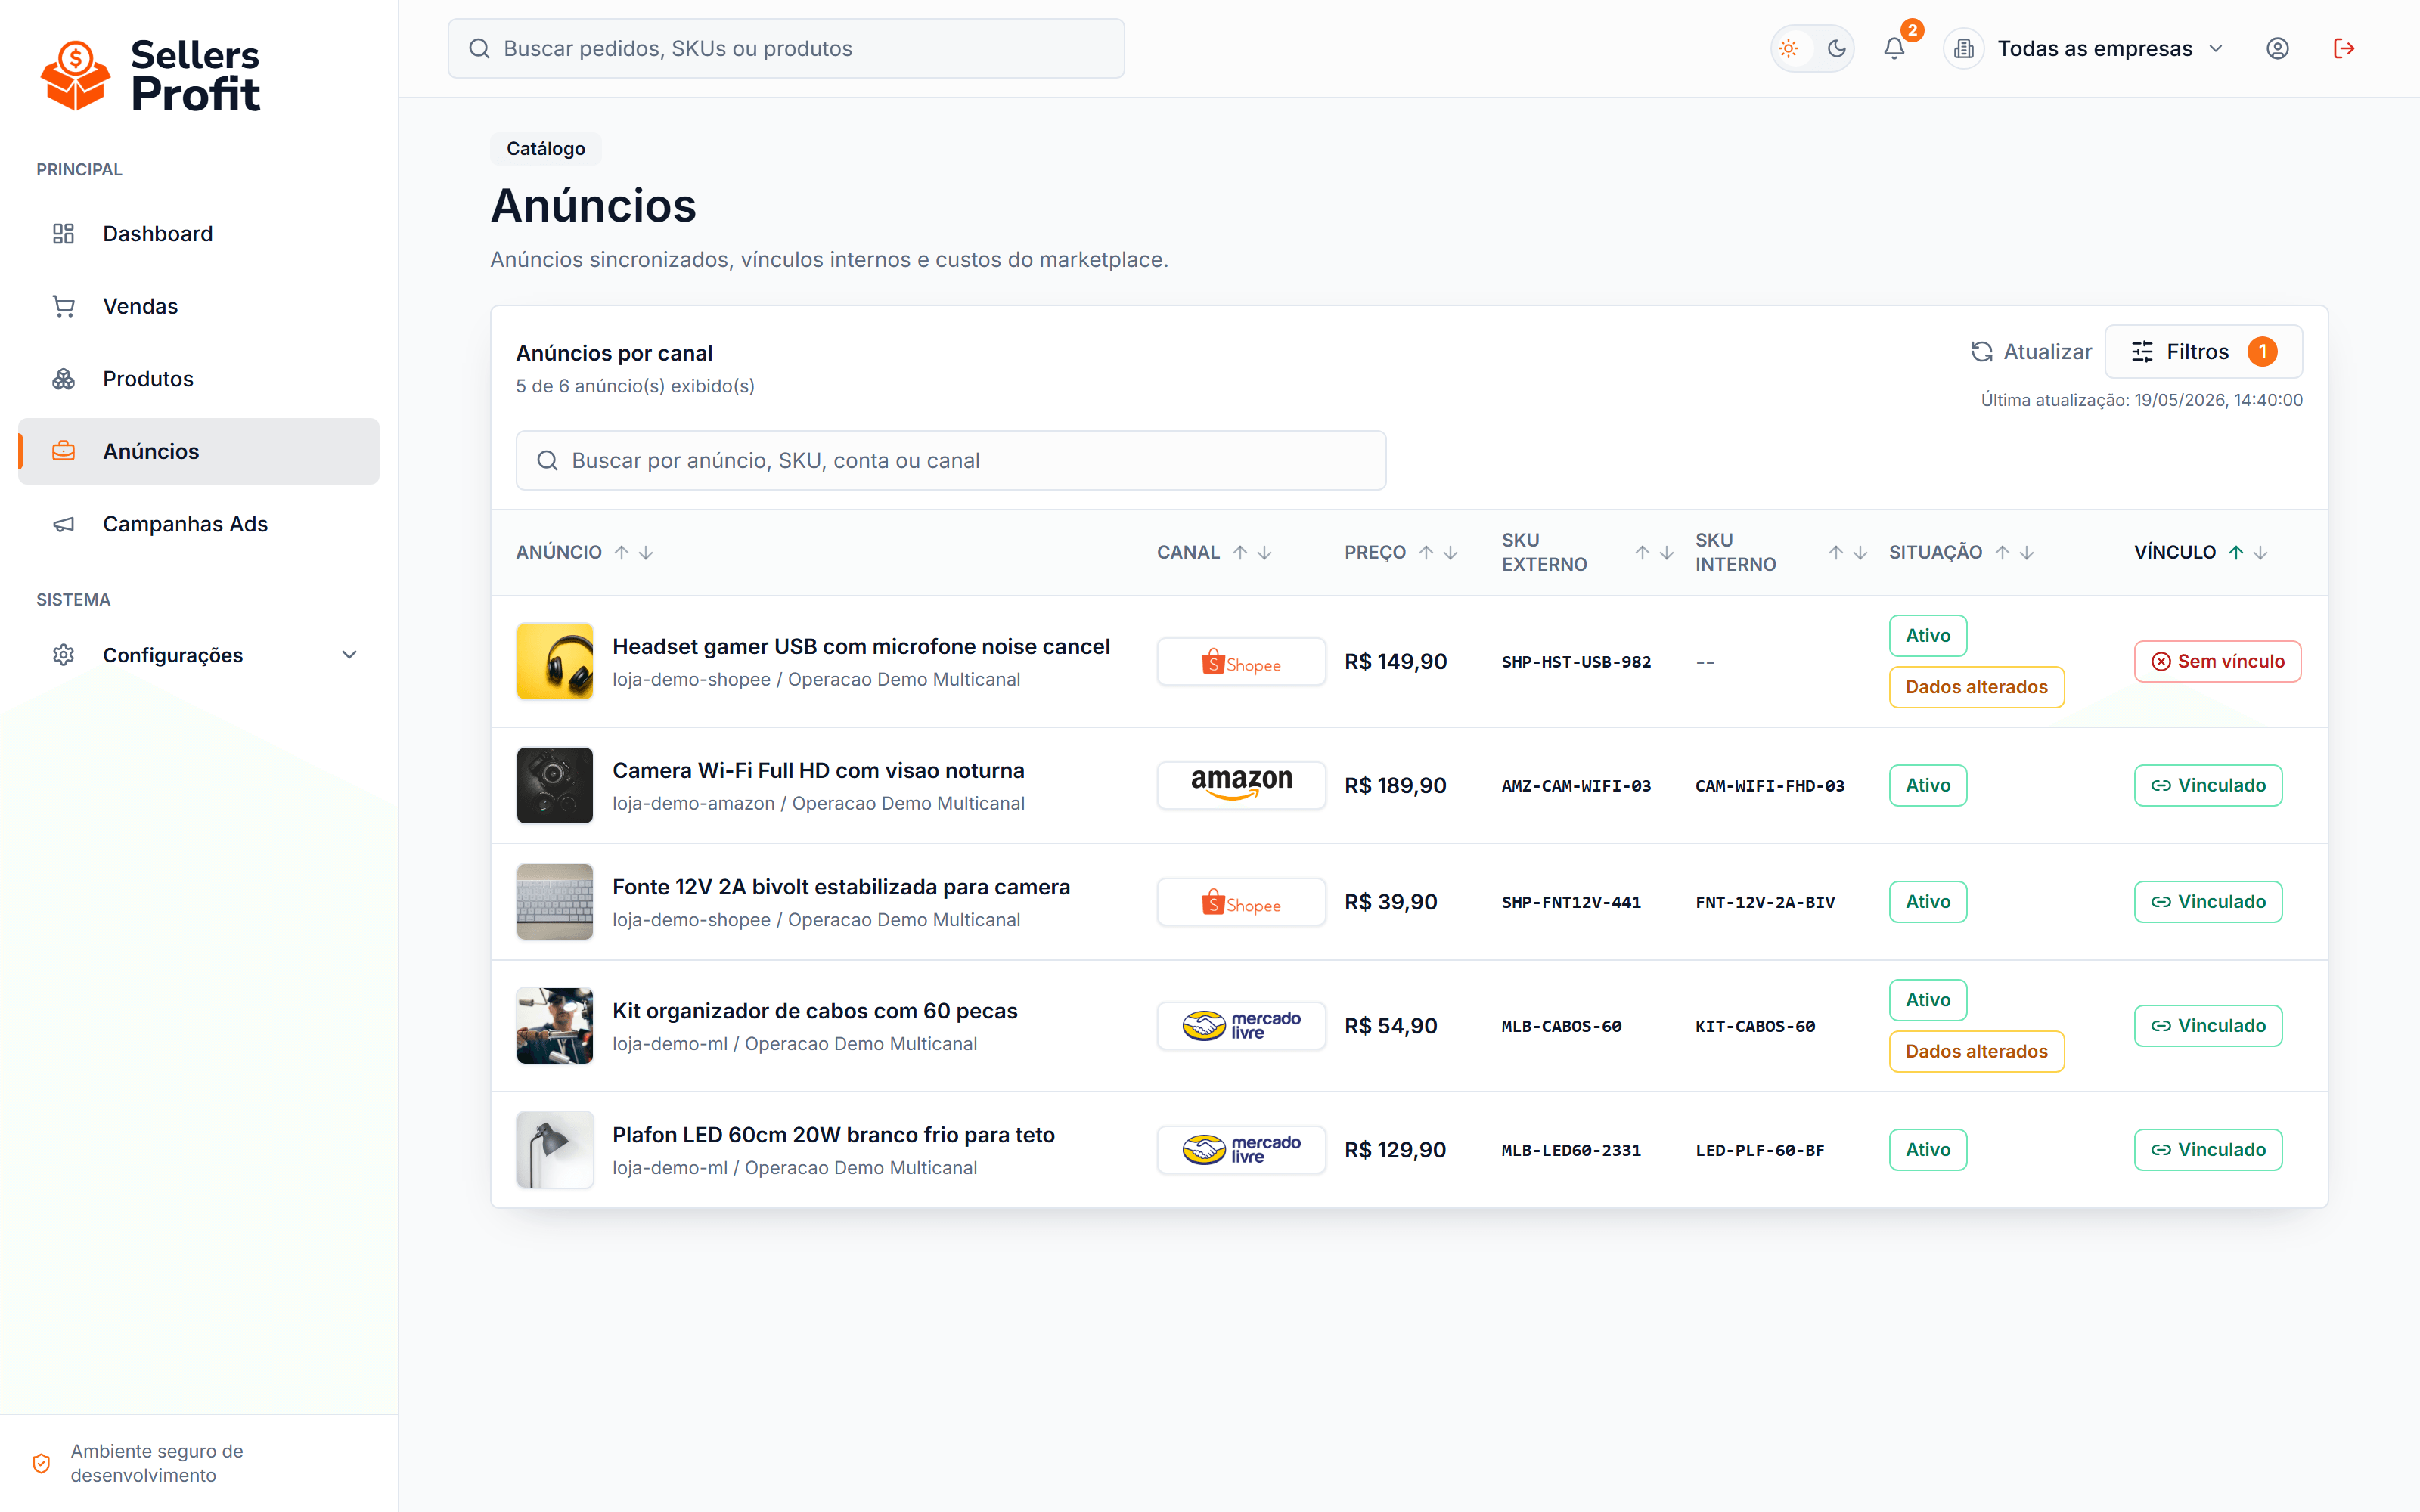The image size is (2420, 1512).
Task: Click Vinculado tag on Plafon LED row
Action: point(2208,1149)
